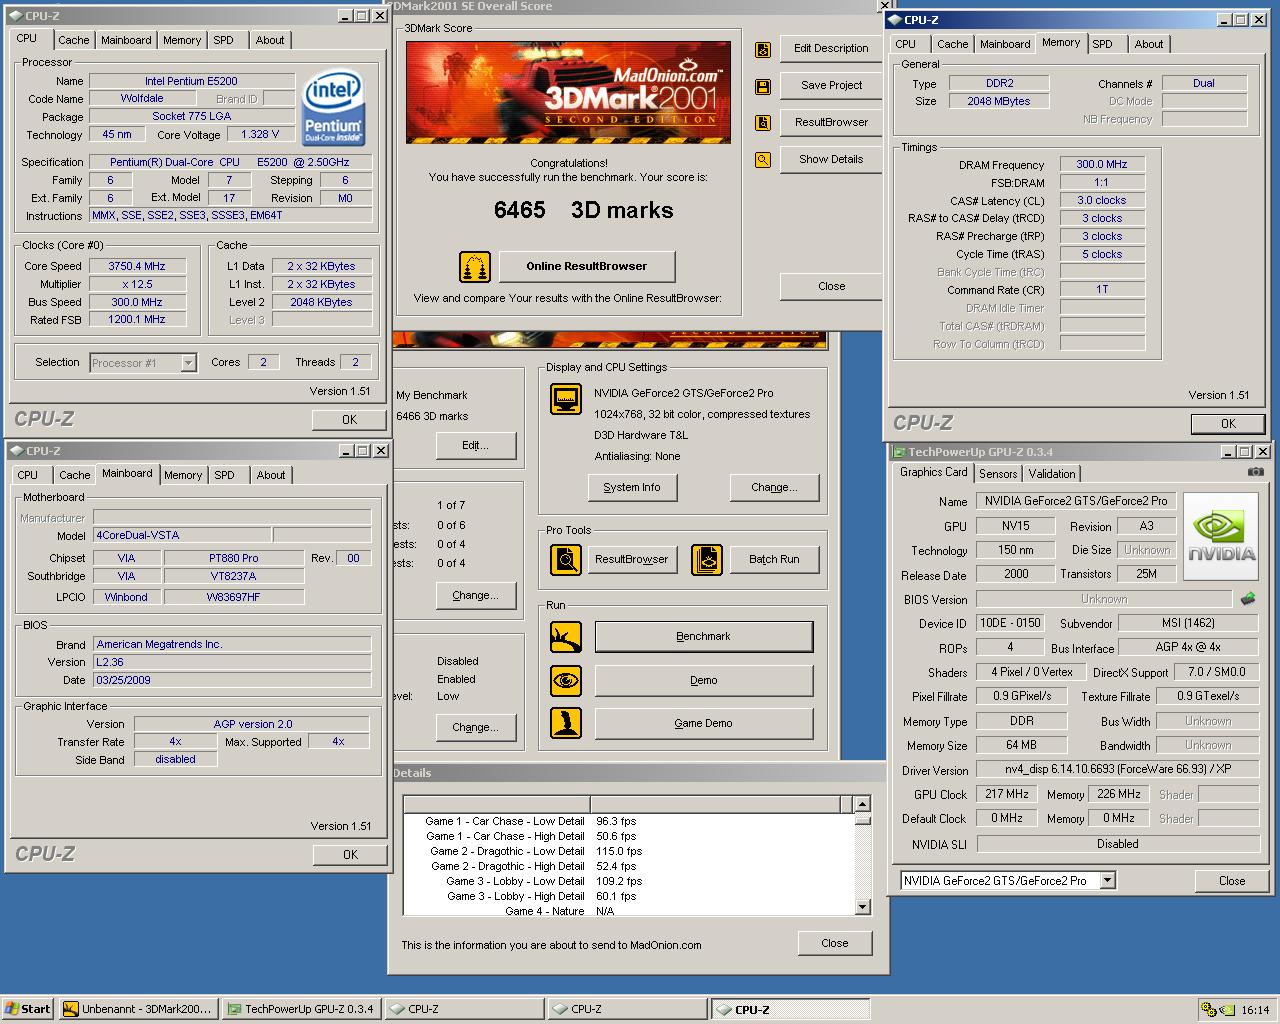
Task: Click the Edit... button under My Benchmark
Action: [x=476, y=445]
